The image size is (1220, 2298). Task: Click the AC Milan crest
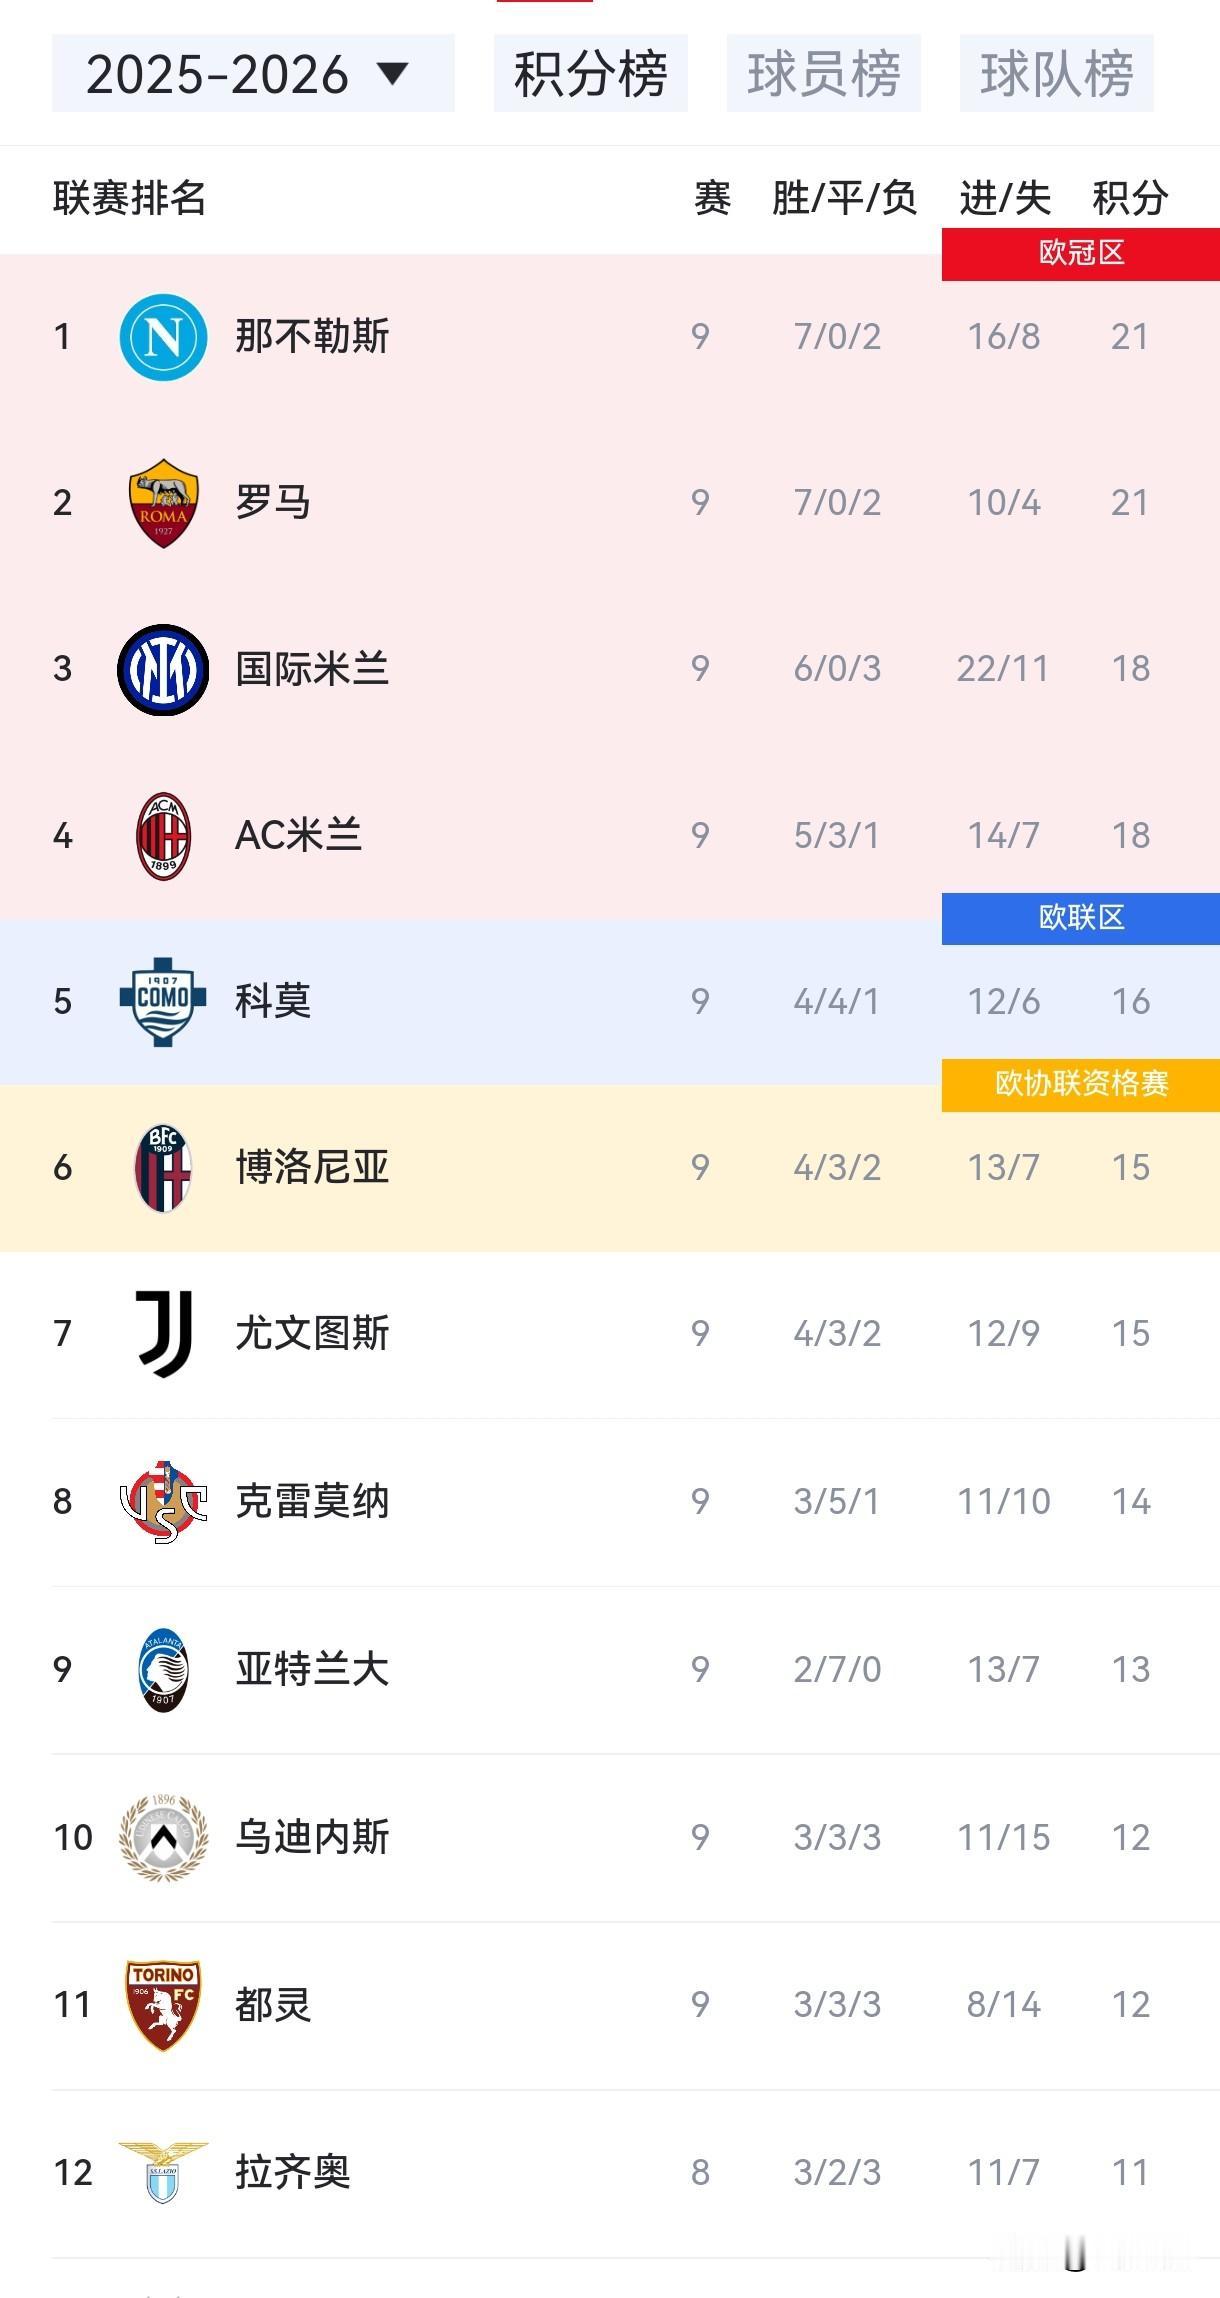[x=163, y=835]
